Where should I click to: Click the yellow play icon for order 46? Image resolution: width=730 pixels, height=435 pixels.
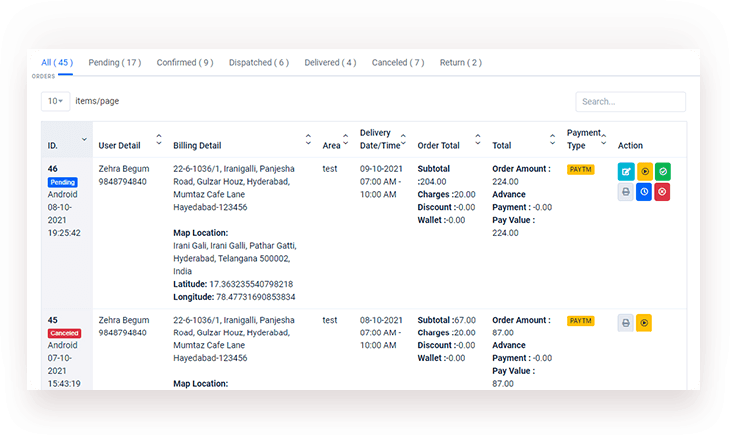coord(644,171)
